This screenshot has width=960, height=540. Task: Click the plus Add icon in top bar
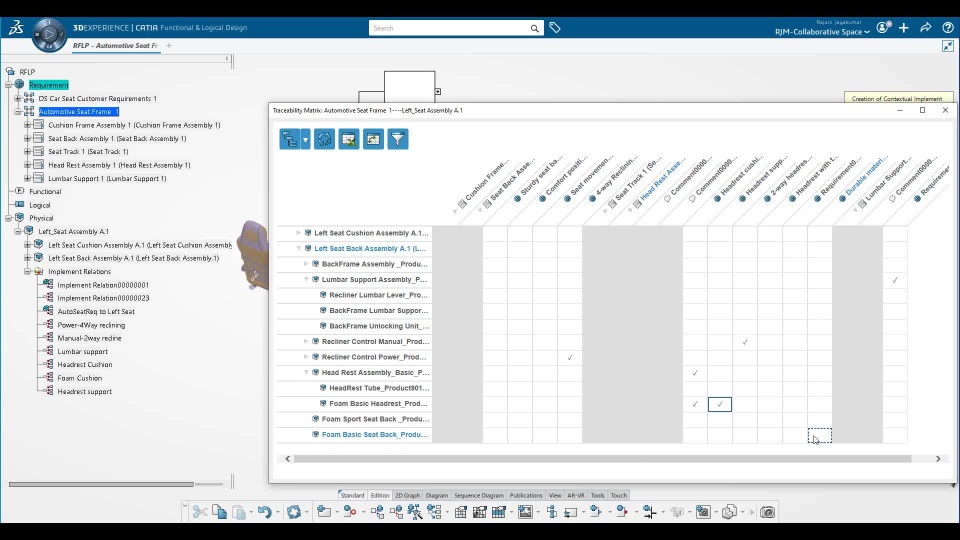pos(904,28)
